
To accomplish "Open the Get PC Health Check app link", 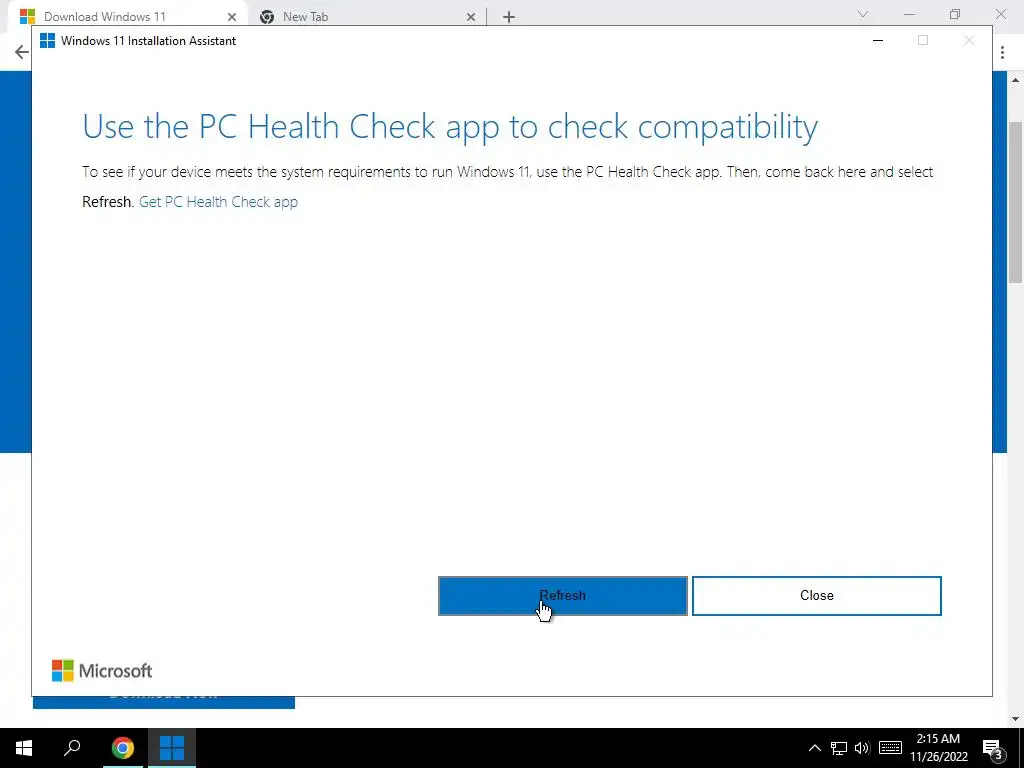I will [218, 202].
